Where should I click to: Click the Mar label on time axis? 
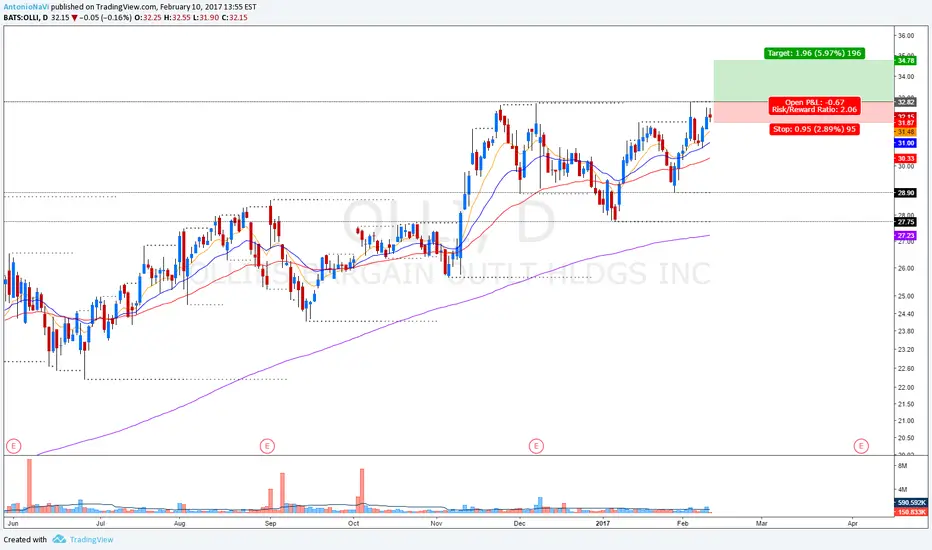761,523
